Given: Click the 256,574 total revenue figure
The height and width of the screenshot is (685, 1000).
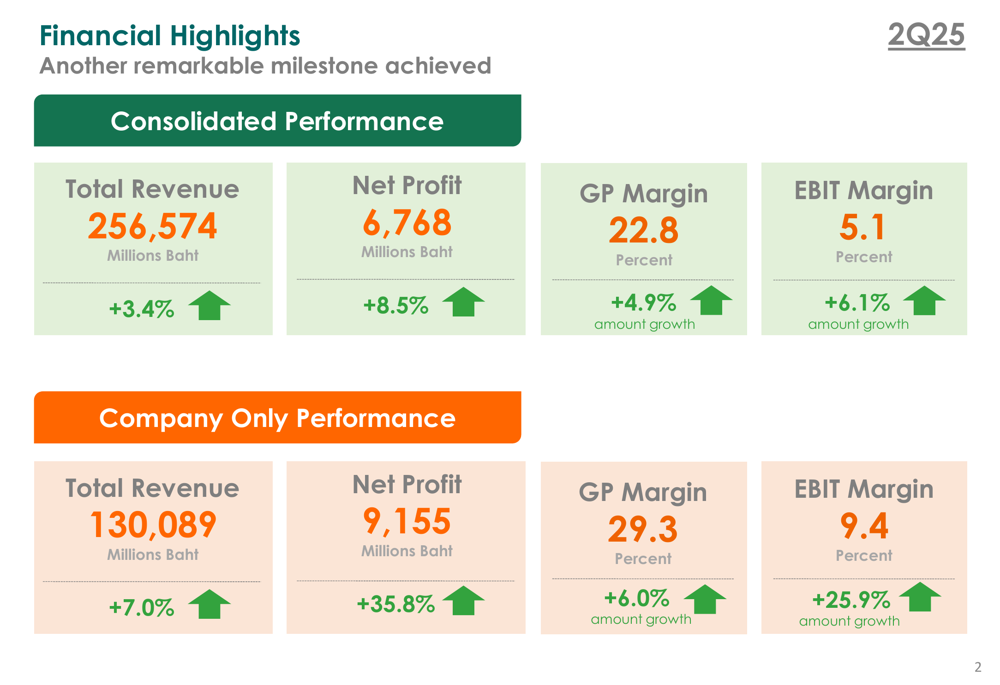Looking at the screenshot, I should 152,227.
